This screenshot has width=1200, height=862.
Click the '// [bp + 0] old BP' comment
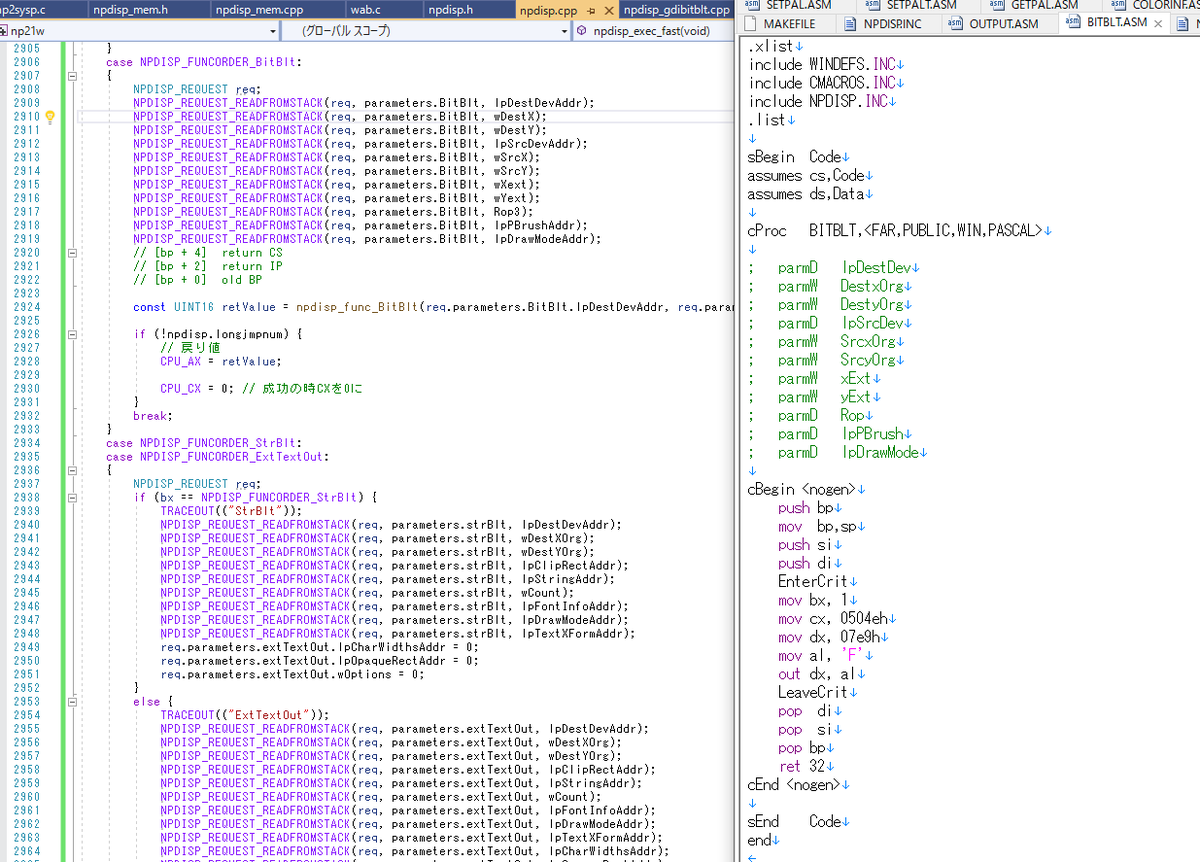click(x=197, y=279)
